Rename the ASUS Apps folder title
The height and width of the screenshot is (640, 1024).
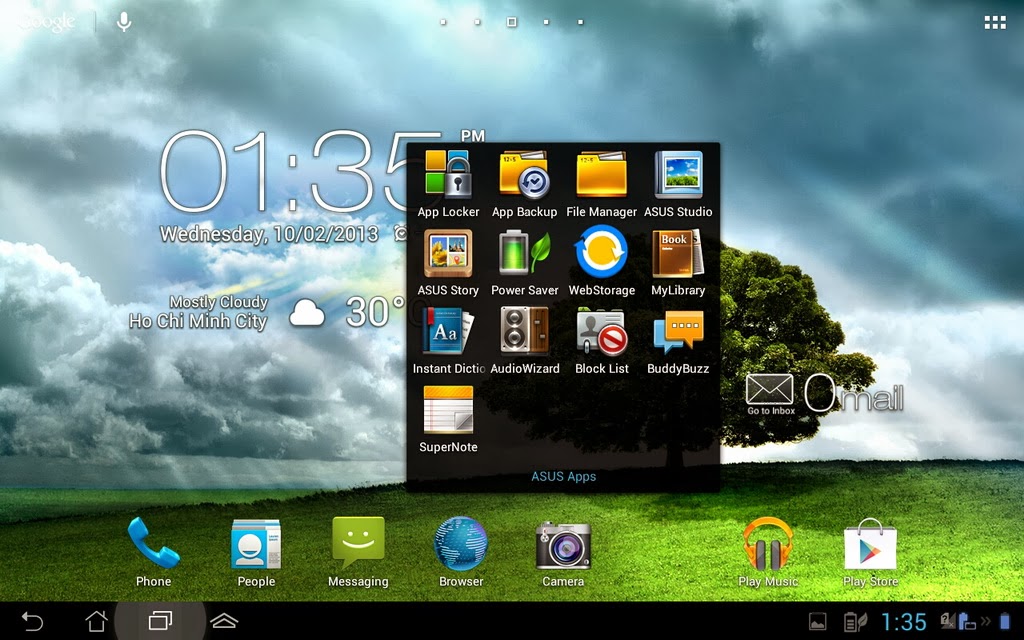click(564, 476)
